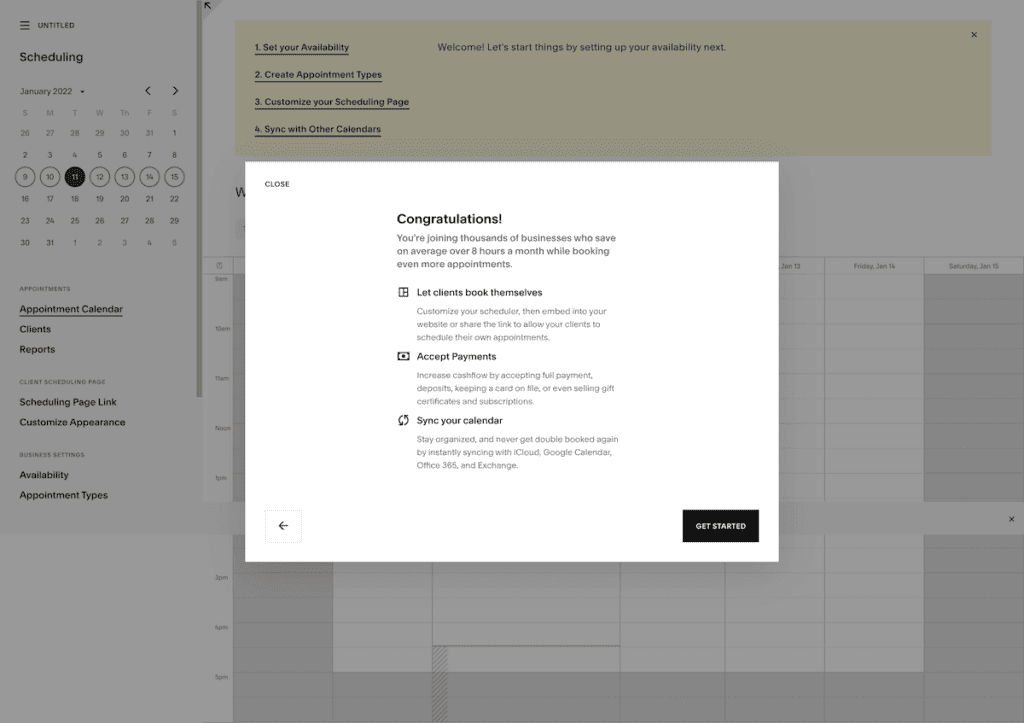1024x723 pixels.
Task: Open Appointment Calendar in sidebar
Action: point(71,309)
